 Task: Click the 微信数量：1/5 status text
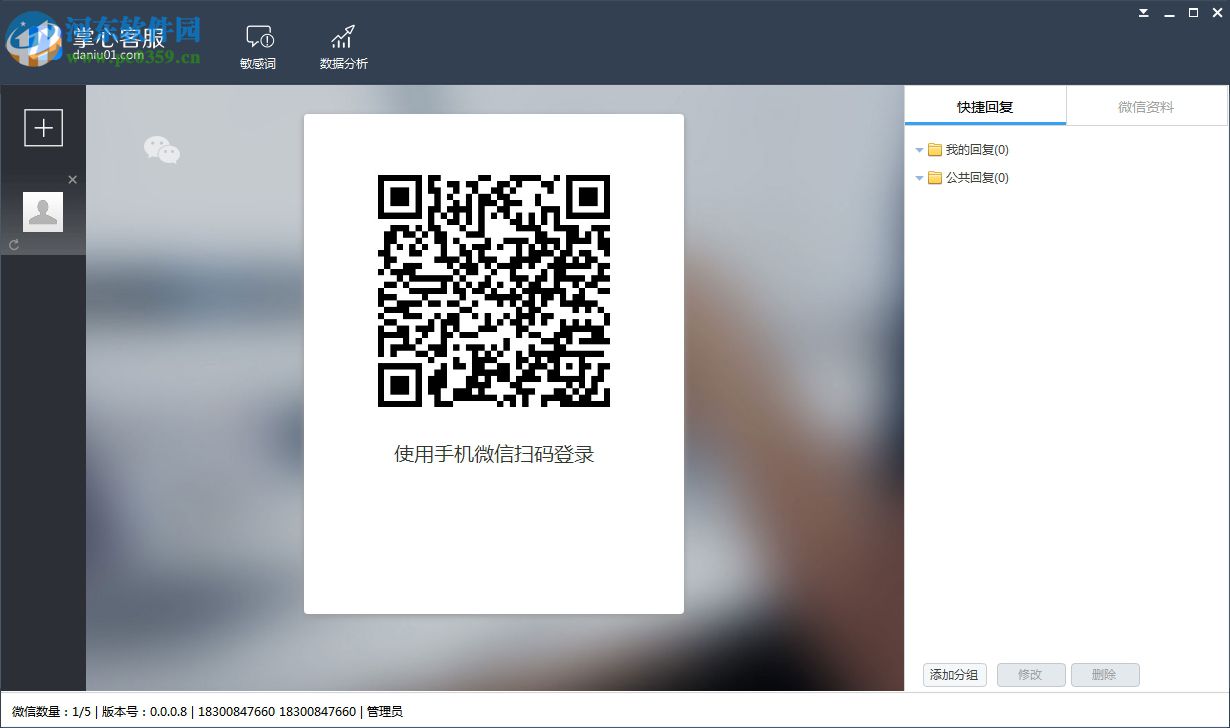point(51,712)
